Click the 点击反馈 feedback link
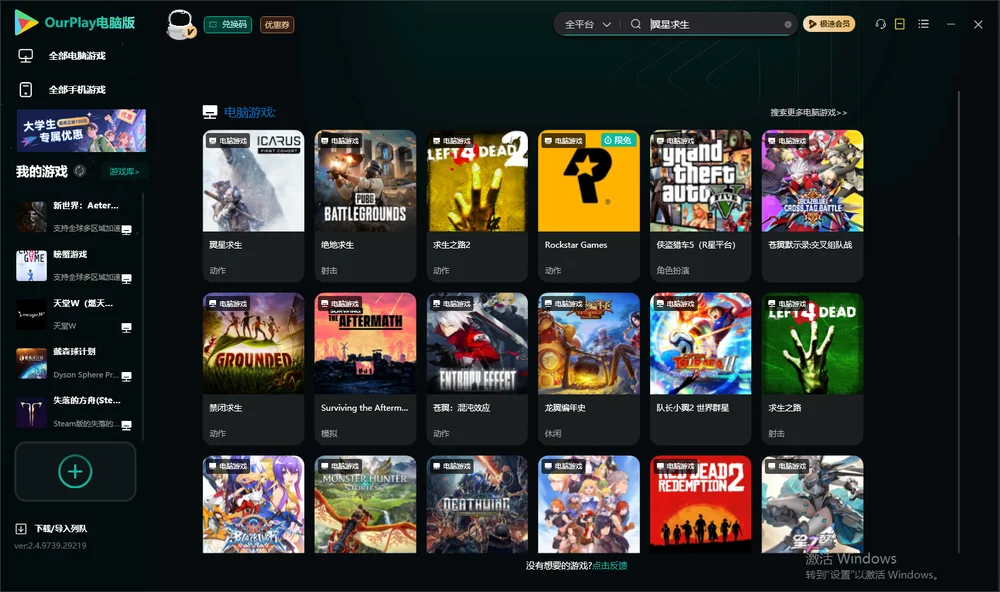This screenshot has height=592, width=1000. pos(610,566)
